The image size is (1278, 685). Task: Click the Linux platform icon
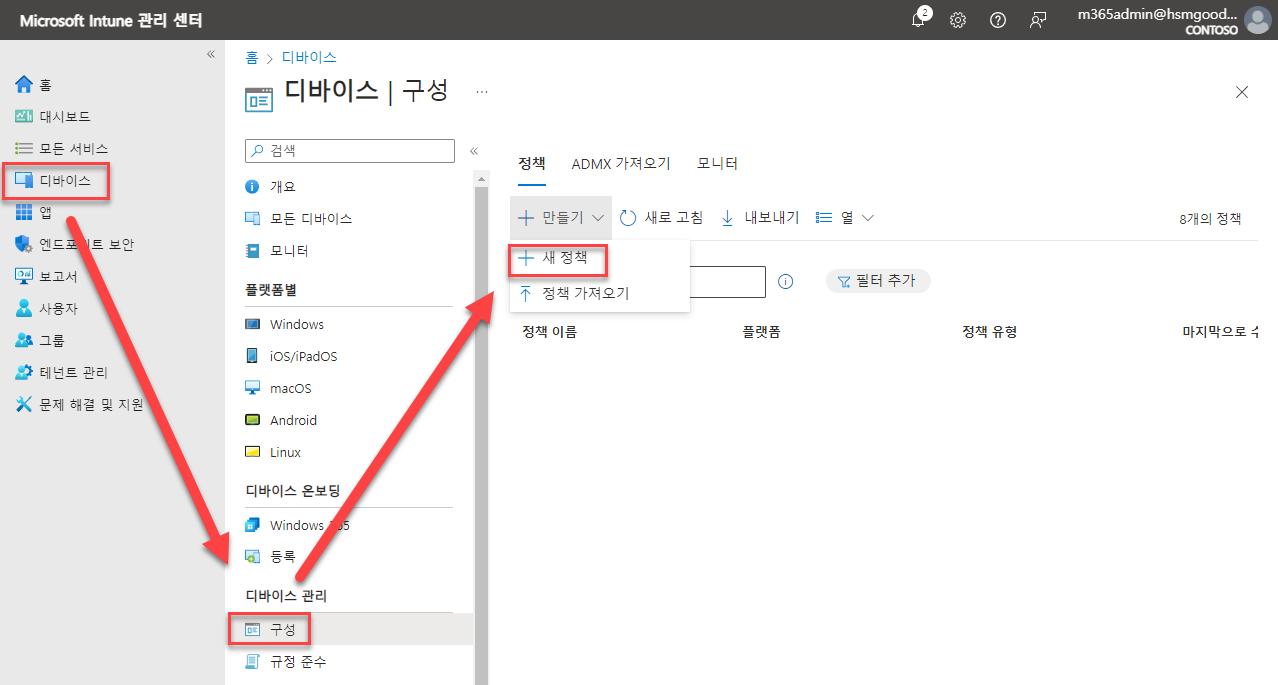click(253, 451)
